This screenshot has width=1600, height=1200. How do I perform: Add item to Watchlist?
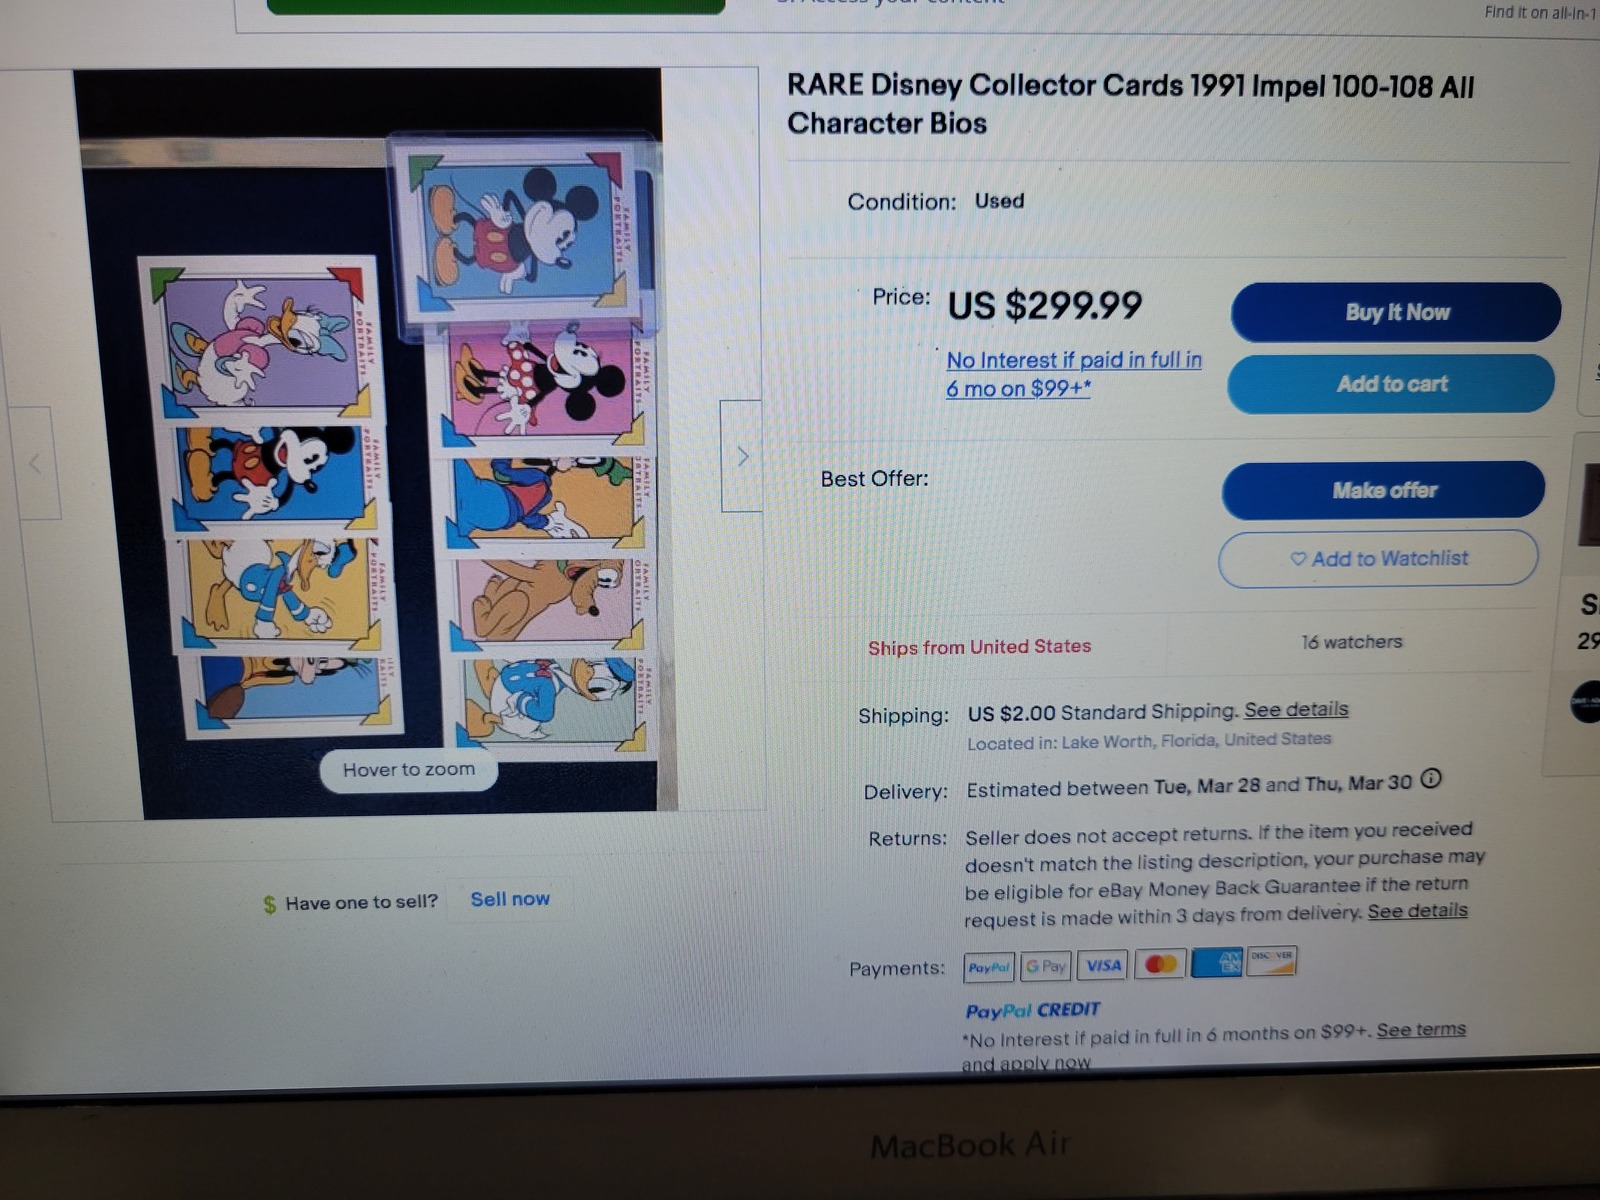[x=1379, y=559]
